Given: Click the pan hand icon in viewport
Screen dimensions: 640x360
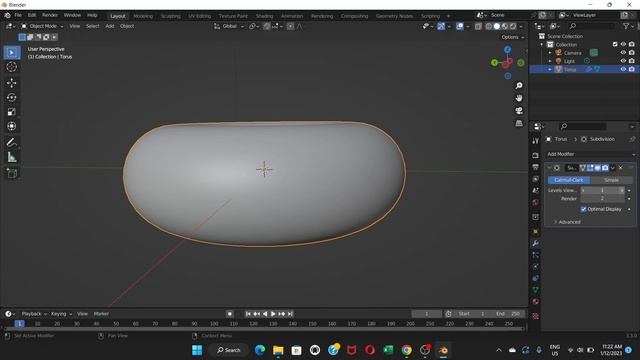Looking at the screenshot, I should point(519,98).
